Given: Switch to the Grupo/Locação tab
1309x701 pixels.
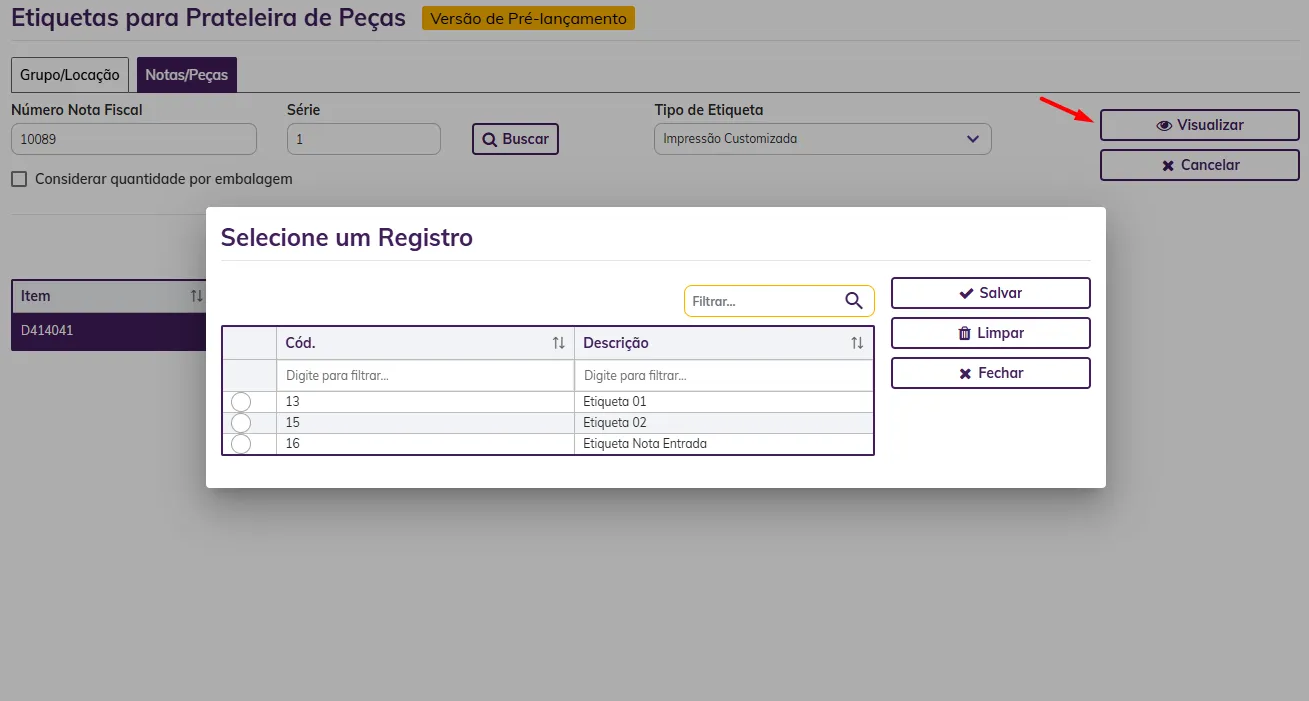Looking at the screenshot, I should click(70, 75).
